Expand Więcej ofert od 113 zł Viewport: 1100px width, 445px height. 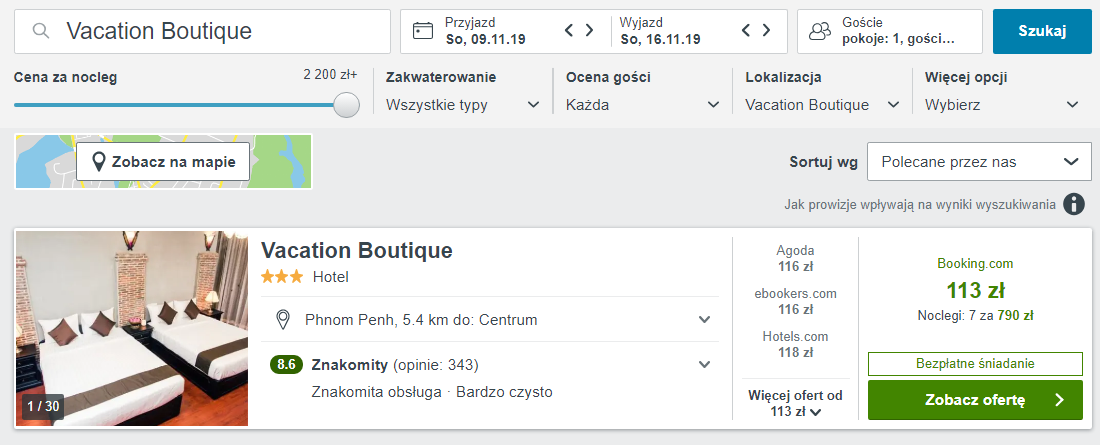[x=795, y=404]
